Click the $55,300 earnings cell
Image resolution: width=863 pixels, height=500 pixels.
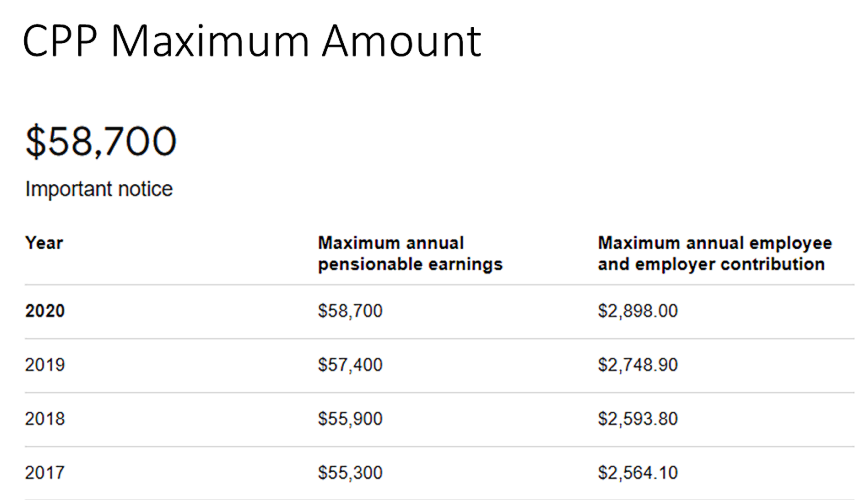point(350,473)
